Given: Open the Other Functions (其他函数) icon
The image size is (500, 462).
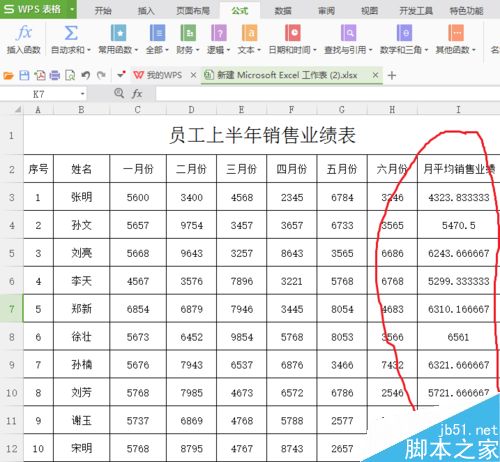Looking at the screenshot, I should tap(456, 33).
